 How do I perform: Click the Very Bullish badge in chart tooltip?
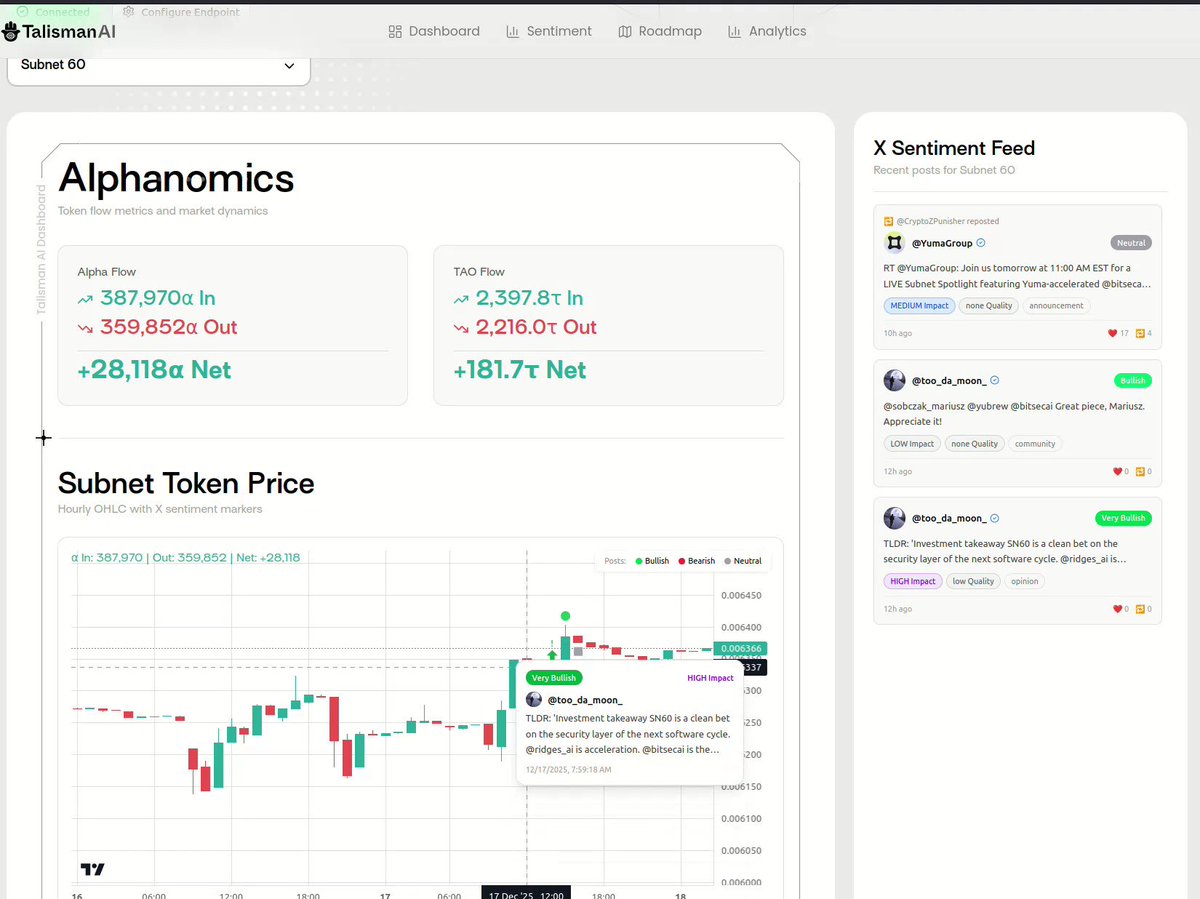[554, 678]
